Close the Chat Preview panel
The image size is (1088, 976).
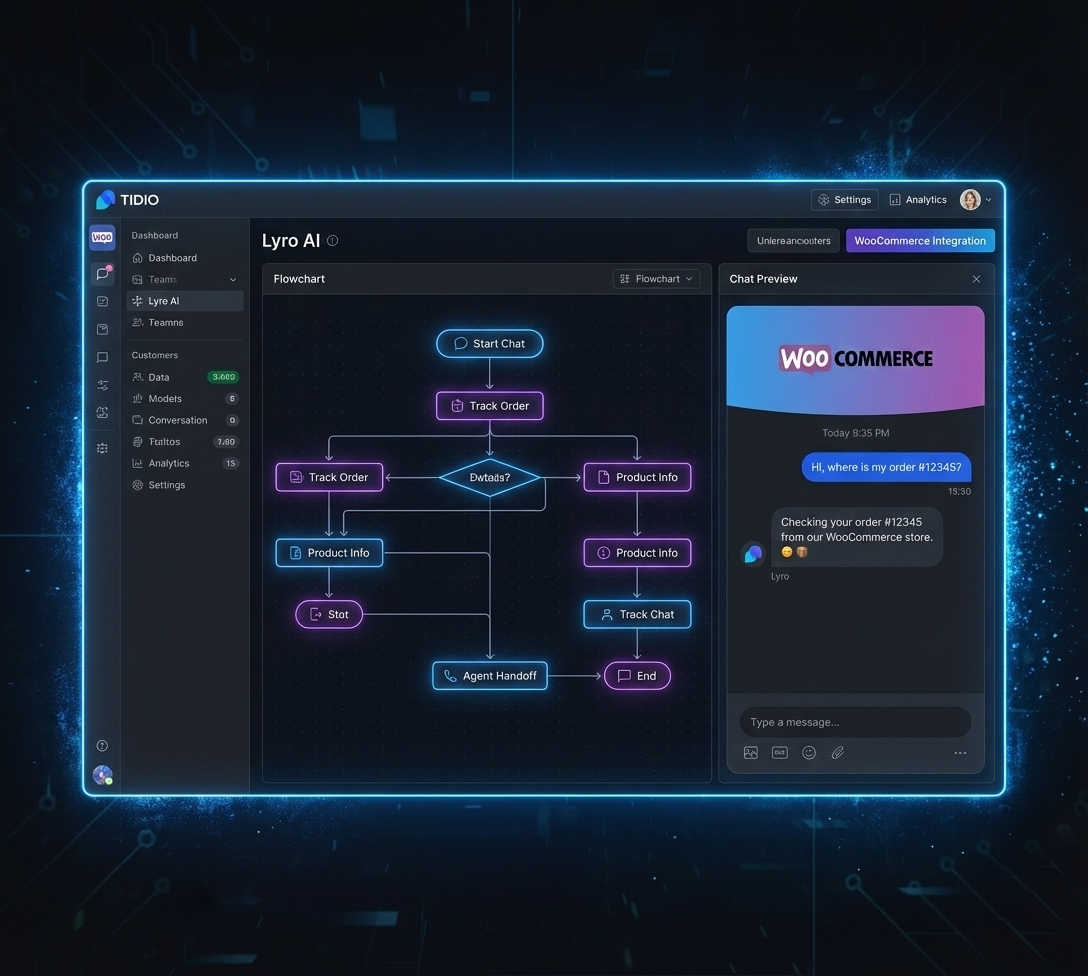point(976,279)
